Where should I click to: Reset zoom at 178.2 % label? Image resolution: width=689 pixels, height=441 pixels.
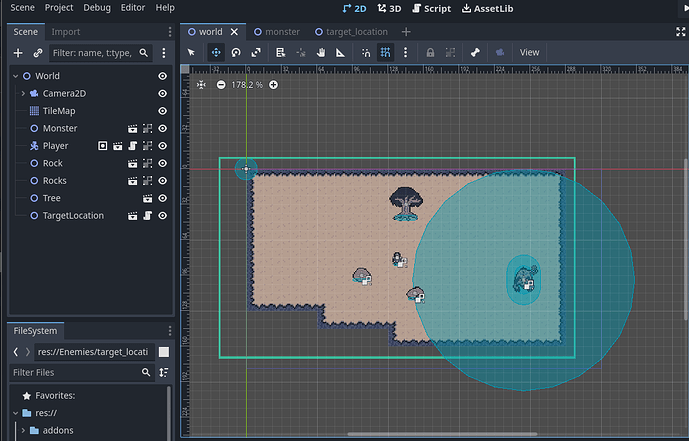click(x=247, y=85)
